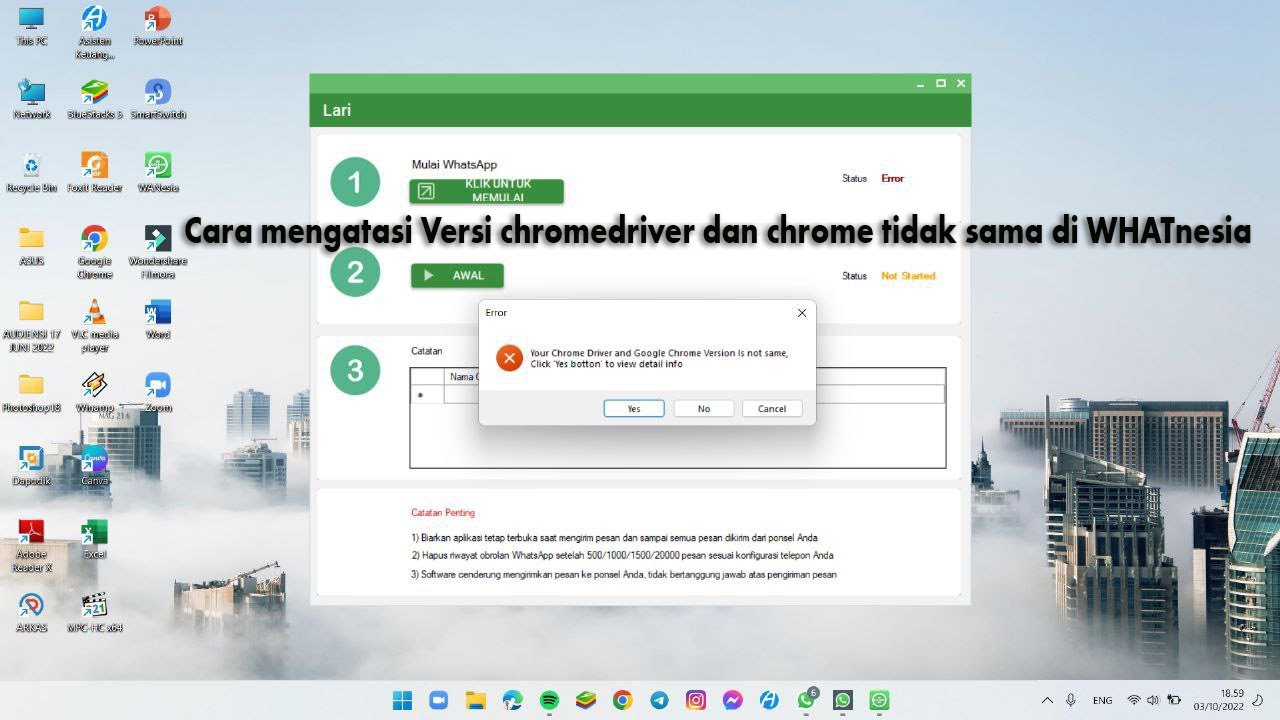Open Foxit Reader desktop shortcut
1280x720 pixels.
coord(95,172)
